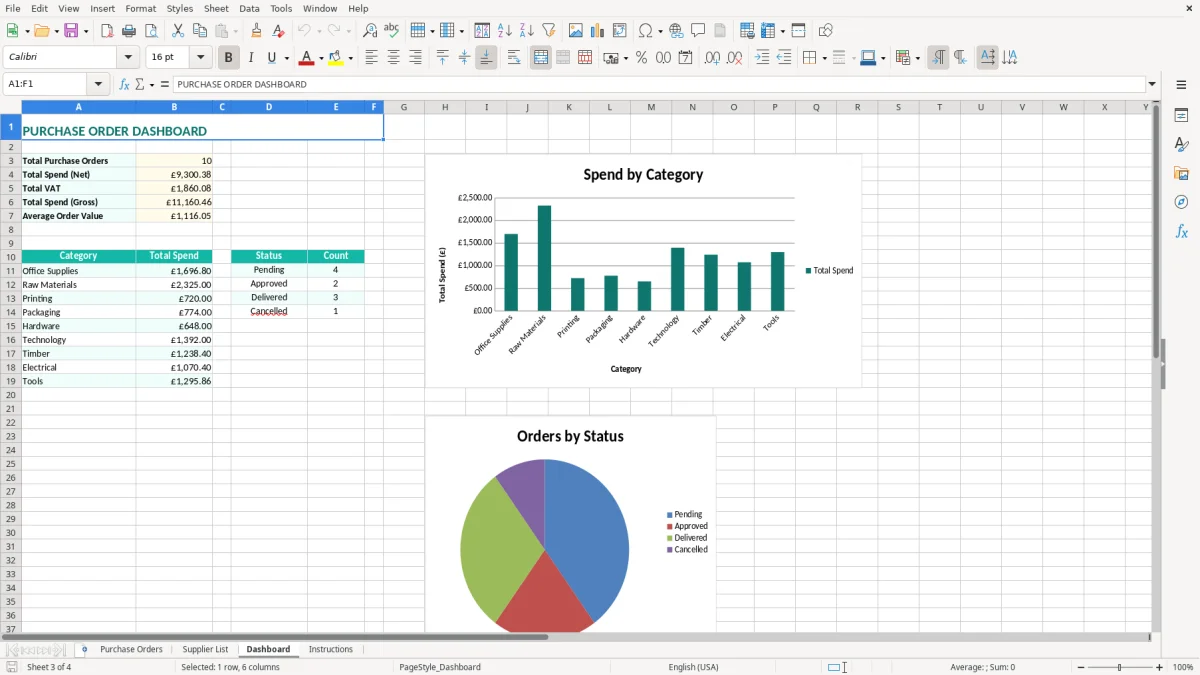Image resolution: width=1200 pixels, height=675 pixels.
Task: Click the AutoFilter funnel icon
Action: click(549, 31)
